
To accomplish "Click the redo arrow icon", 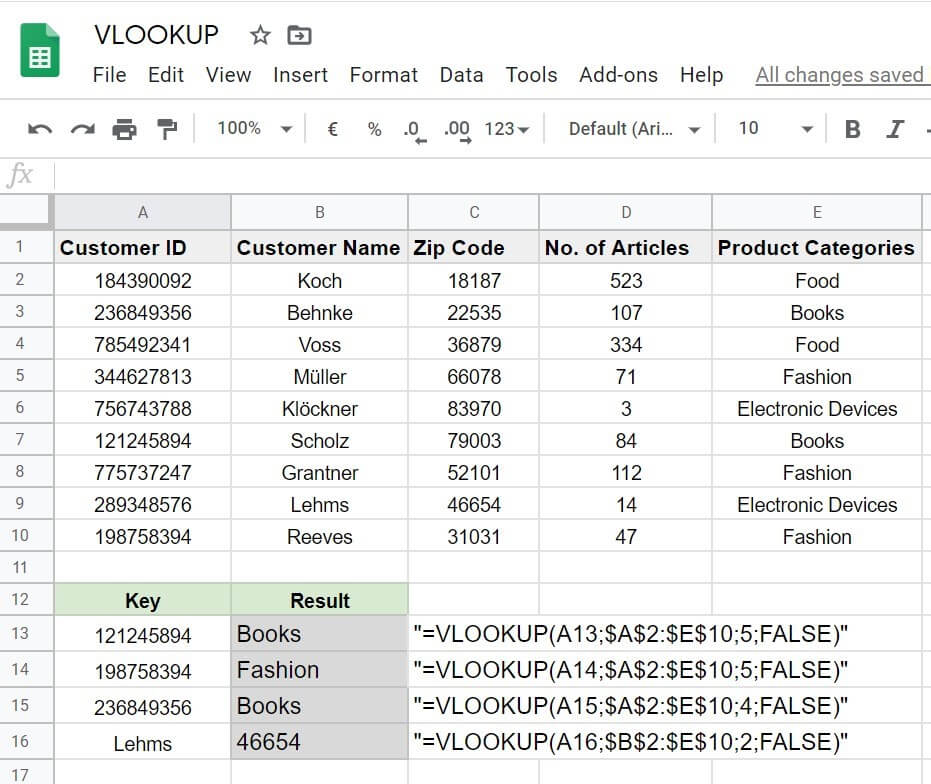I will tap(83, 129).
